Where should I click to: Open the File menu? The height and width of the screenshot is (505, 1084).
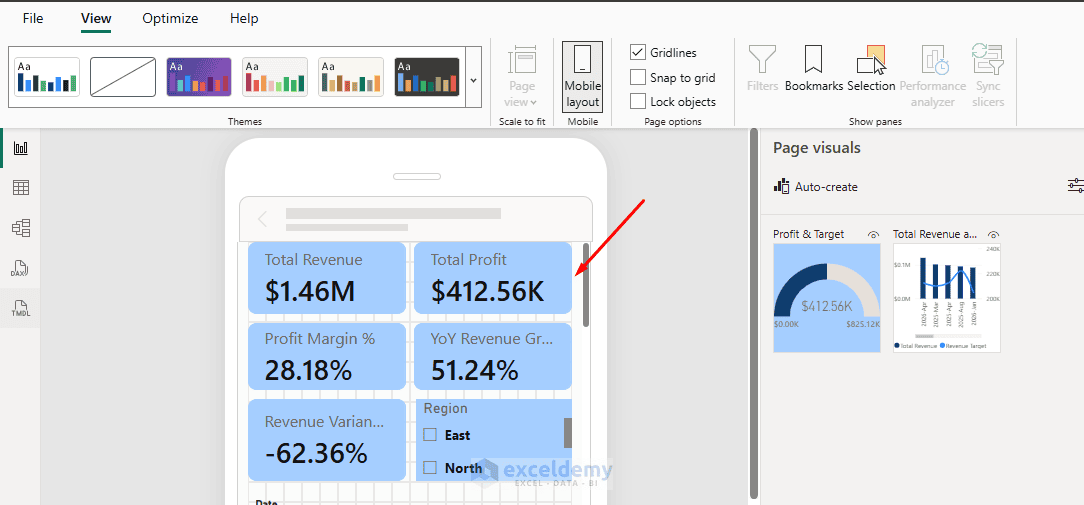(x=32, y=19)
